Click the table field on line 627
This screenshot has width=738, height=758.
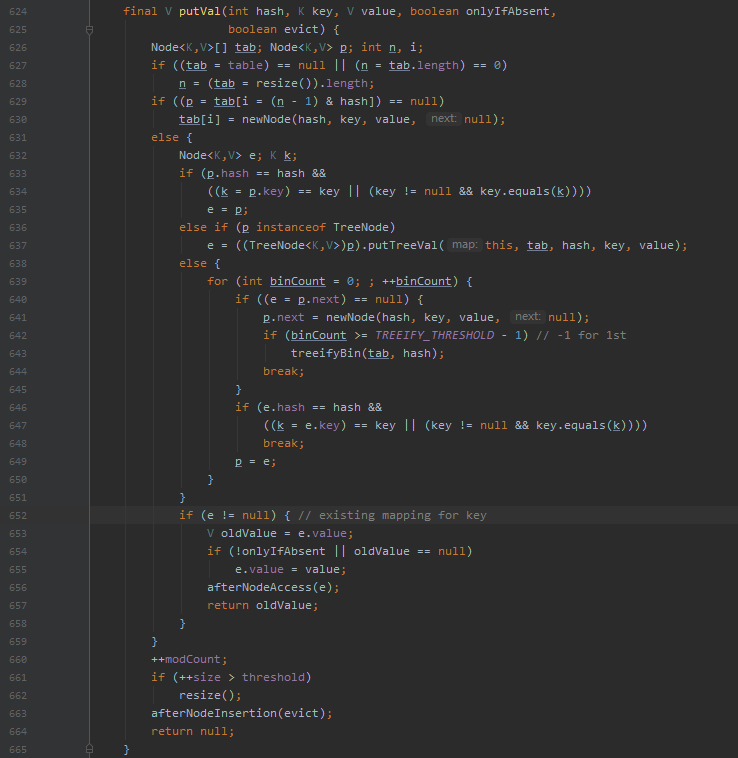click(x=246, y=66)
